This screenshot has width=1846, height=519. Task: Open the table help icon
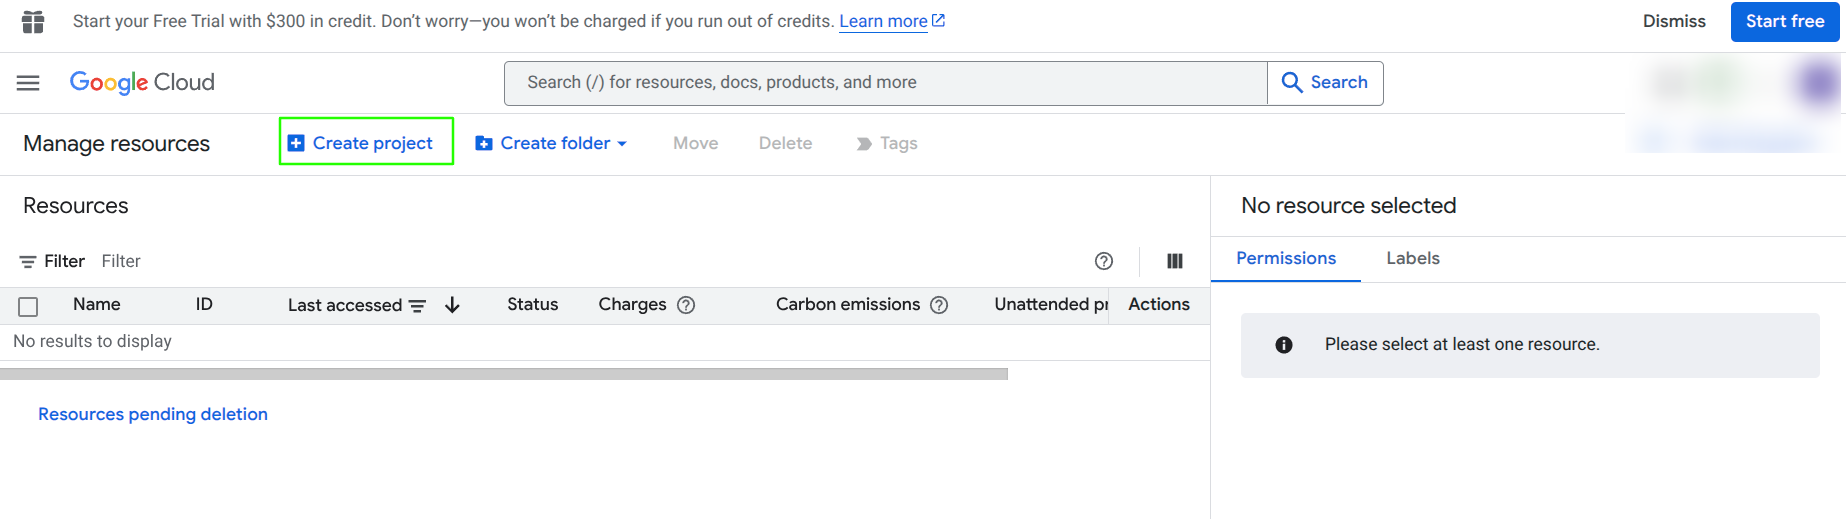click(1104, 261)
